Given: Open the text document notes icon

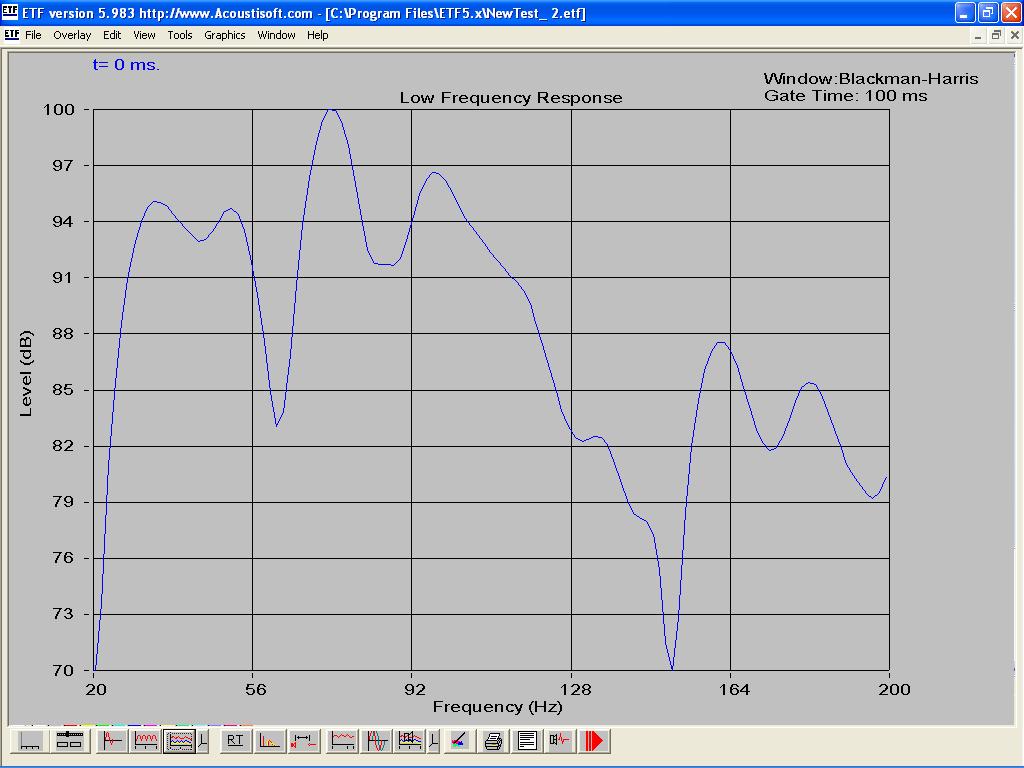Looking at the screenshot, I should [527, 741].
